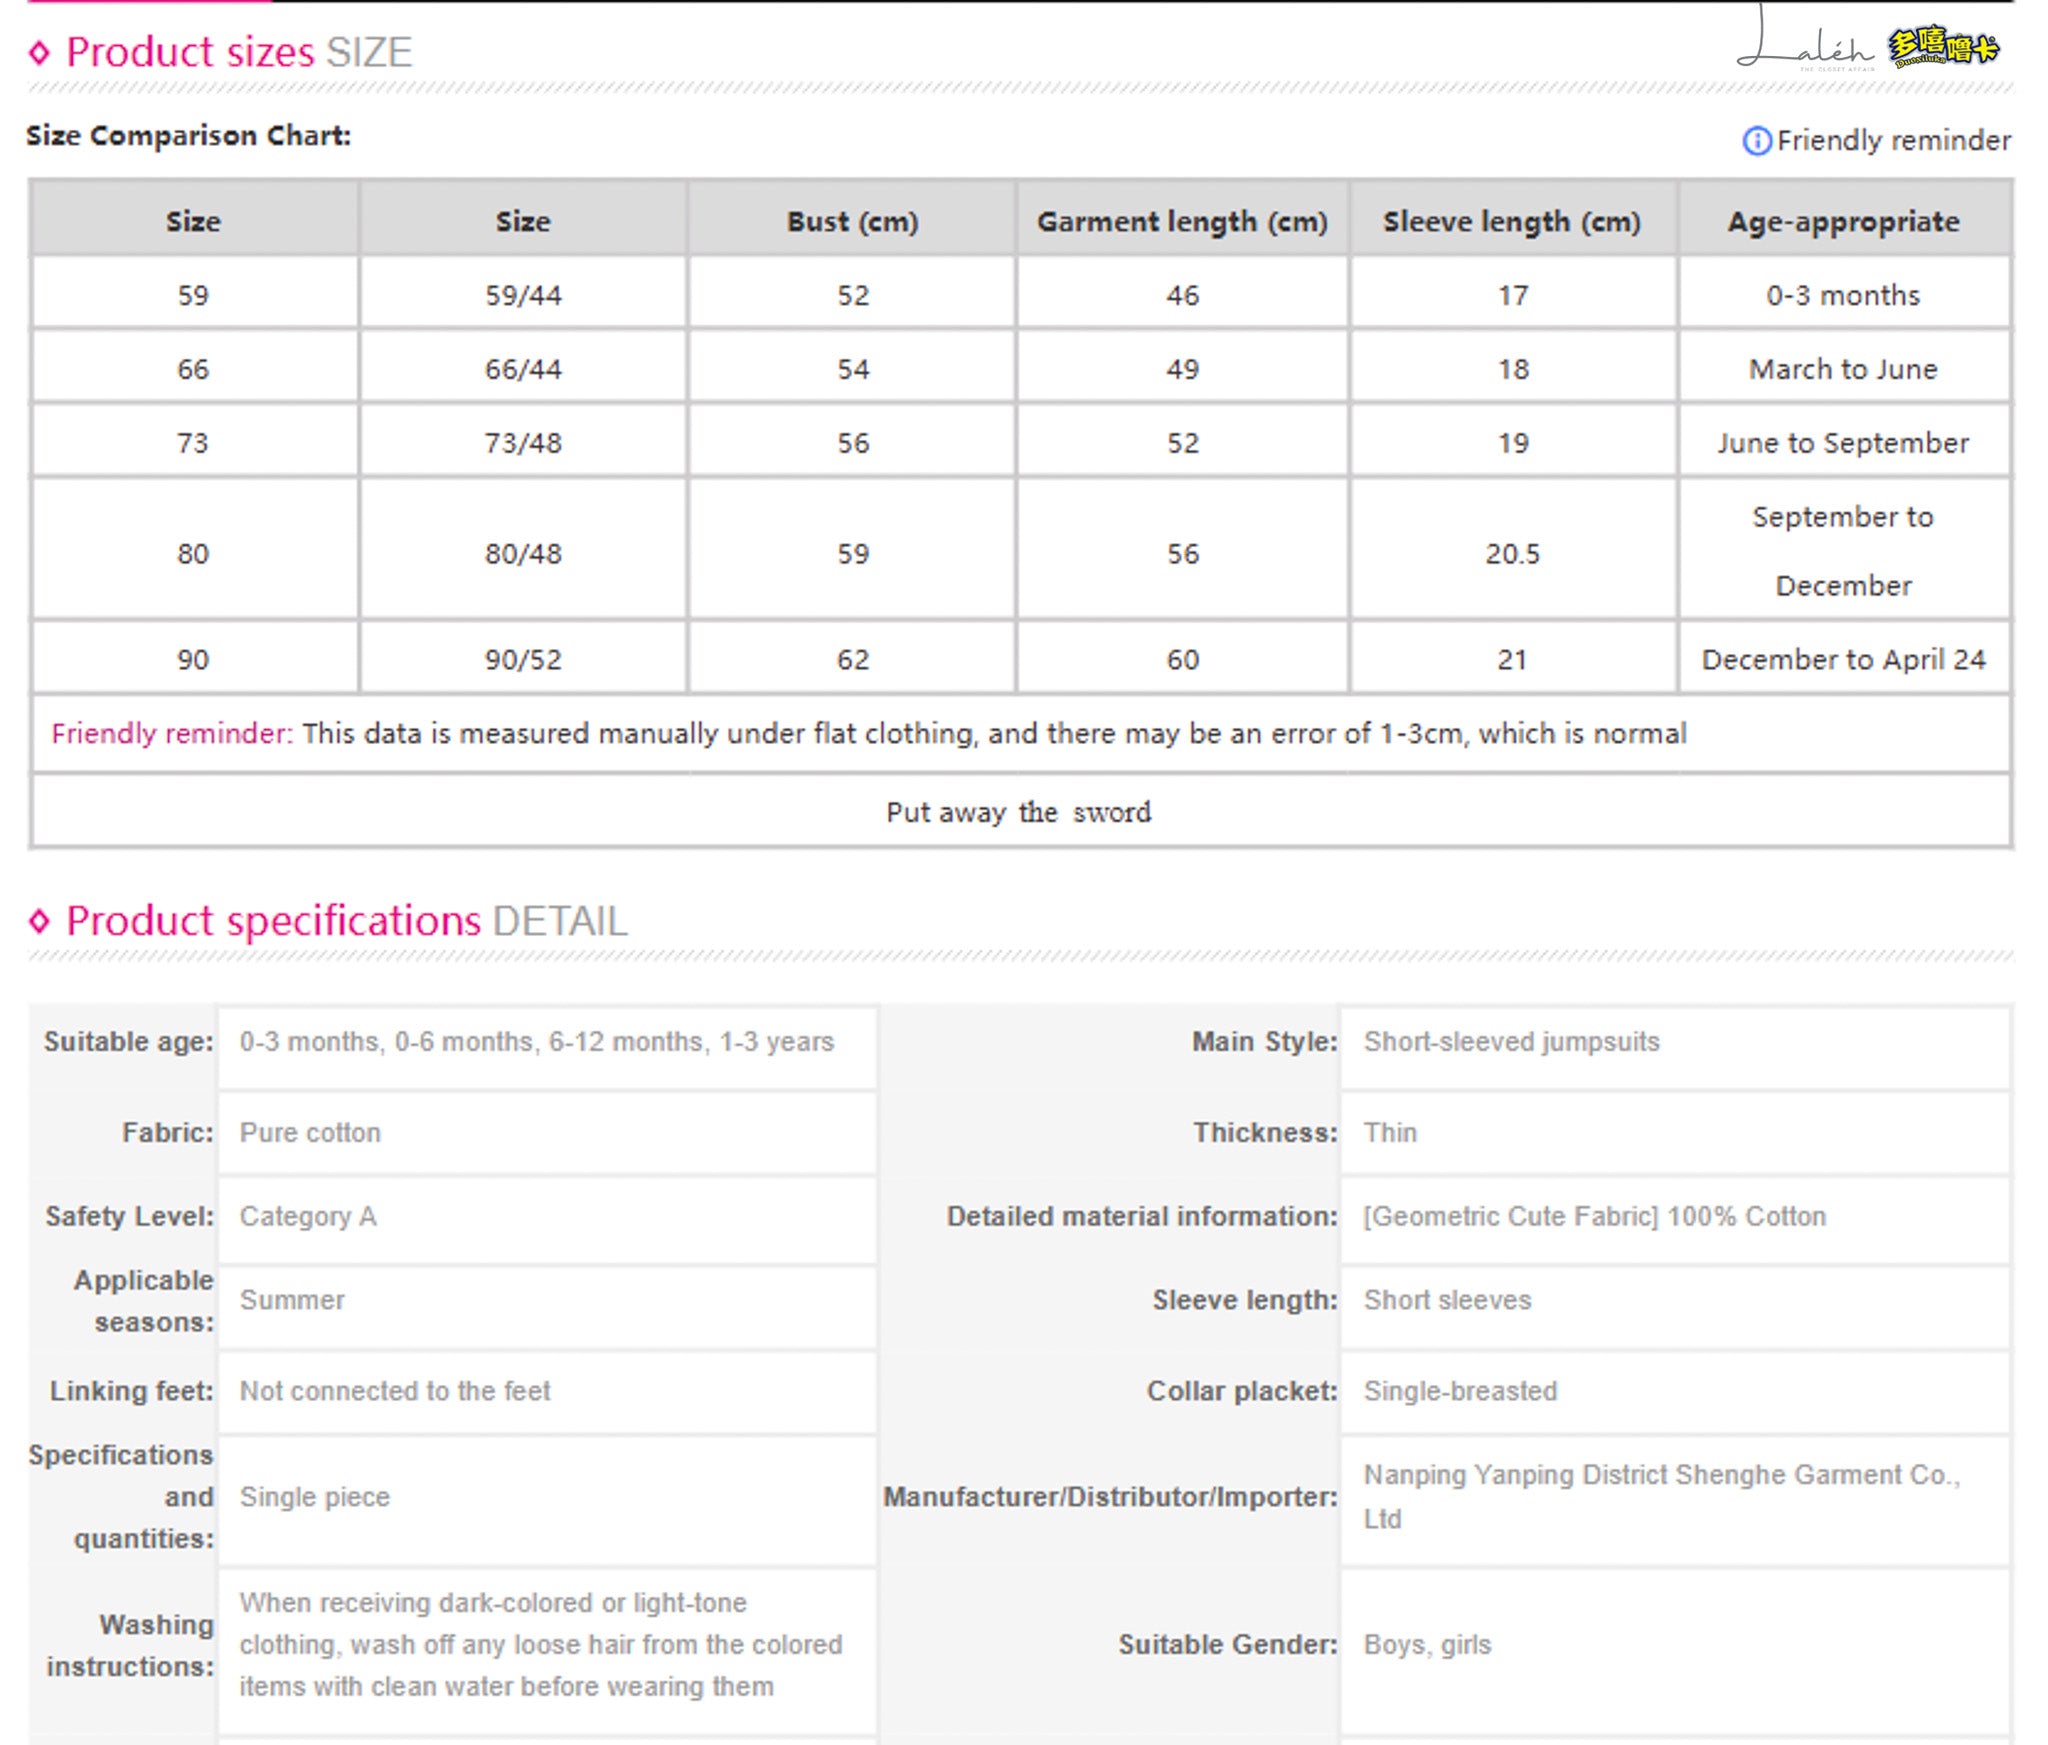Screen dimensions: 2048x1745
Task: Select the washing instructions text about dark-colored clothing
Action: [540, 1645]
